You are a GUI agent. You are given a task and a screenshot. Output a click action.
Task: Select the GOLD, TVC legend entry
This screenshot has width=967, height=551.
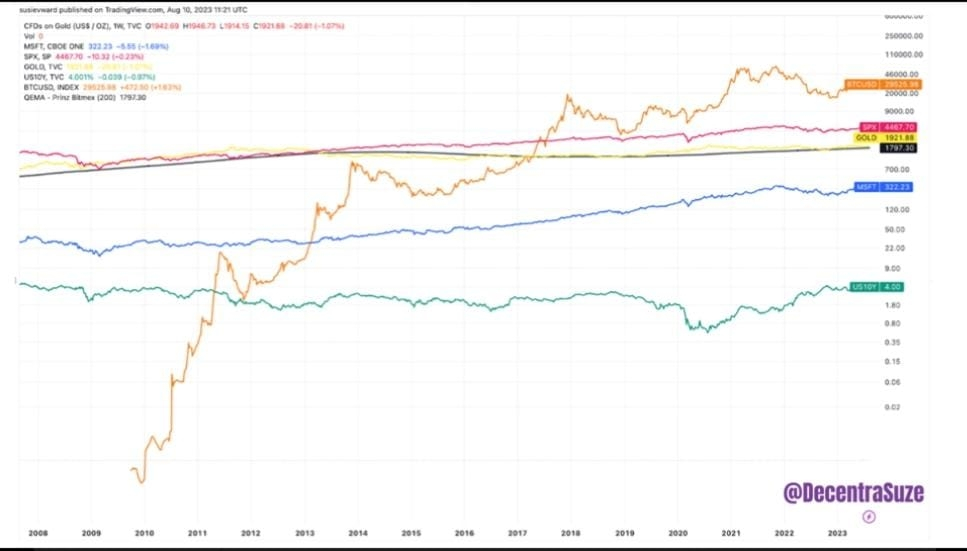tap(43, 67)
